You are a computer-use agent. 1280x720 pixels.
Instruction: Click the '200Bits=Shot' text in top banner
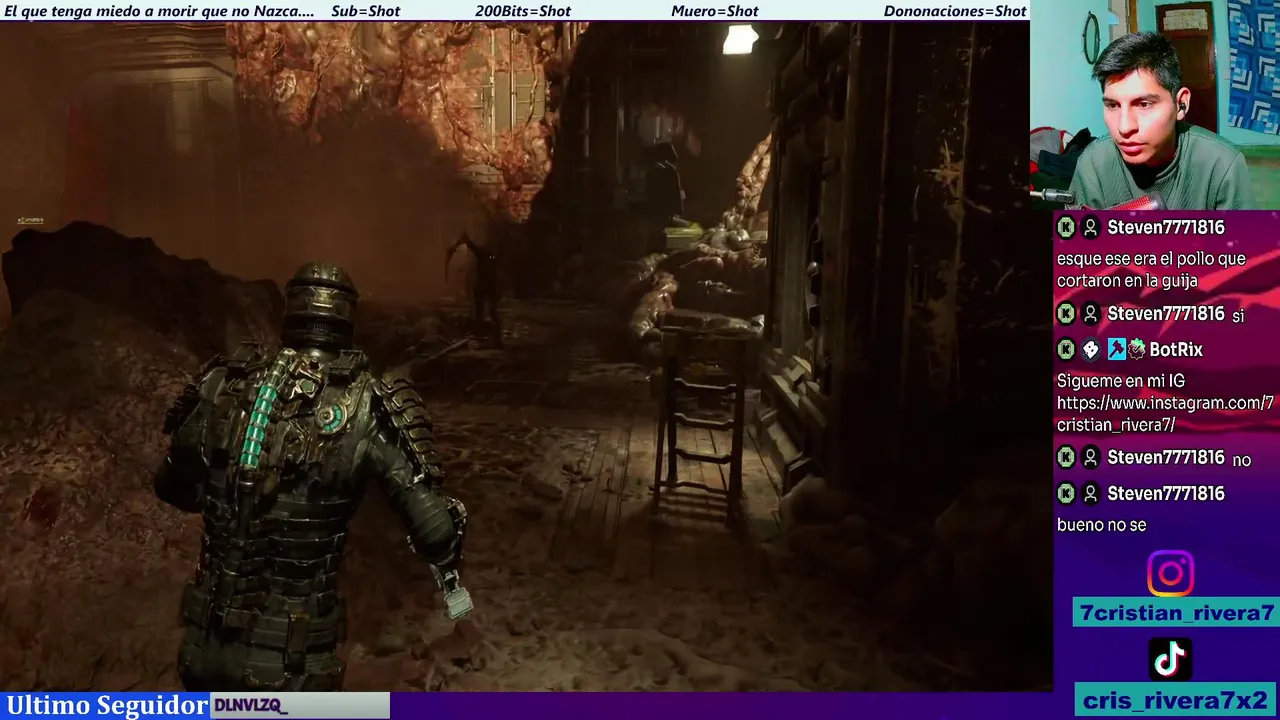tap(523, 11)
